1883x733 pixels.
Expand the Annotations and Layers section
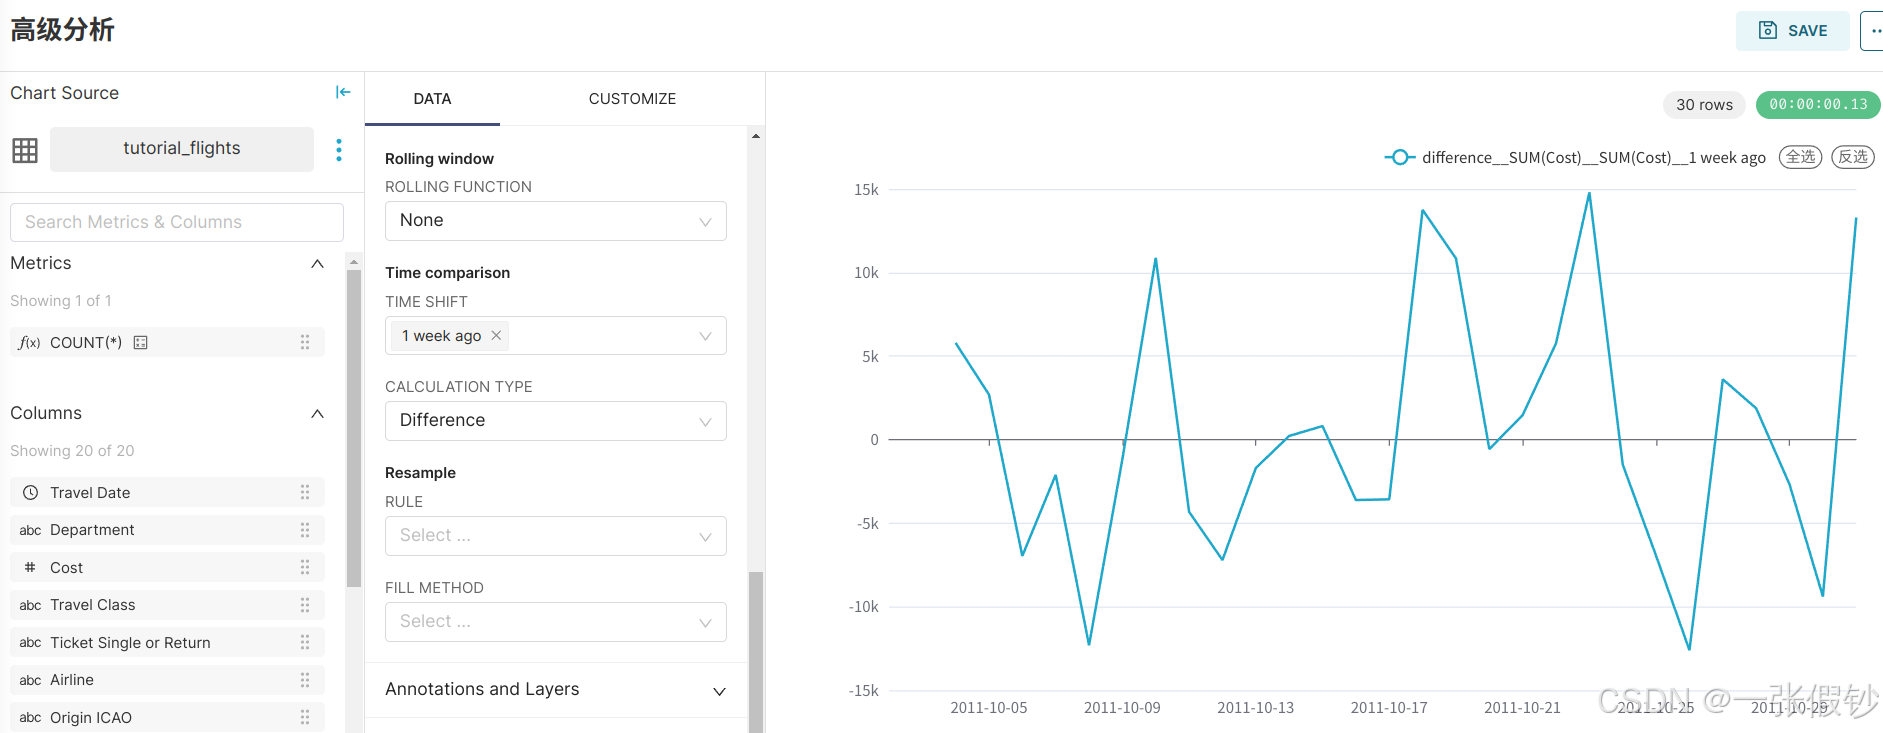(x=555, y=690)
